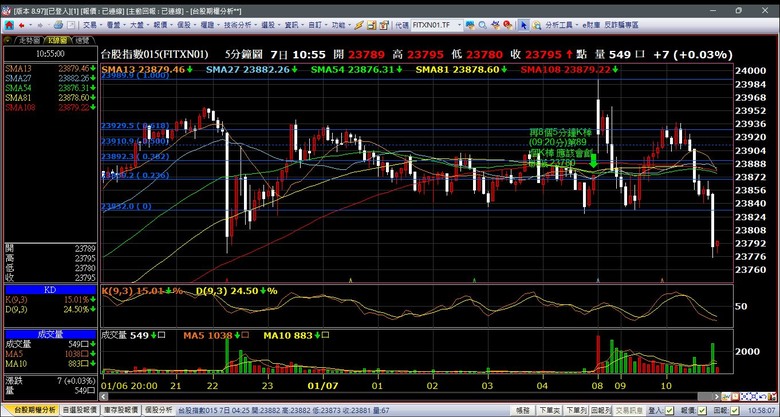Select the 台股期權分析 bottom tab

tap(35, 410)
